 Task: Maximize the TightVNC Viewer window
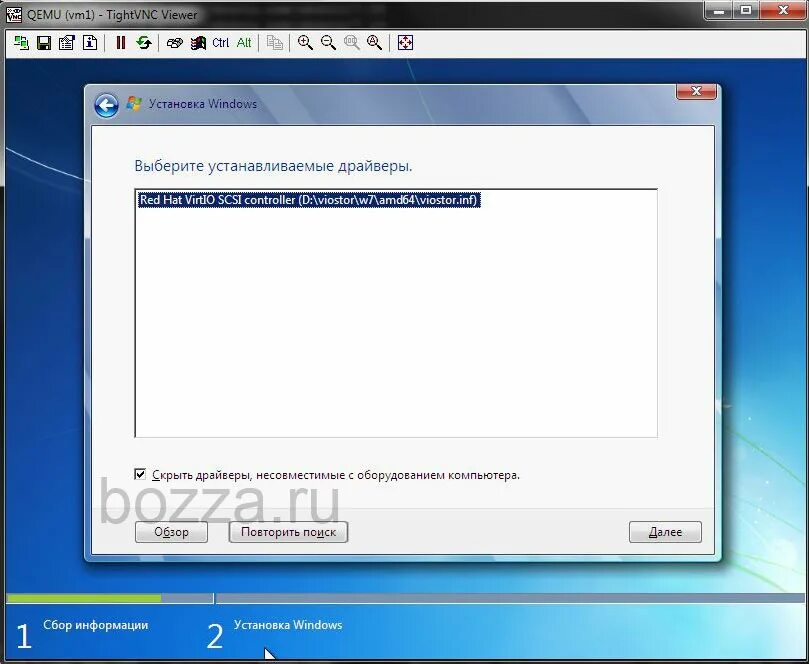click(x=746, y=10)
